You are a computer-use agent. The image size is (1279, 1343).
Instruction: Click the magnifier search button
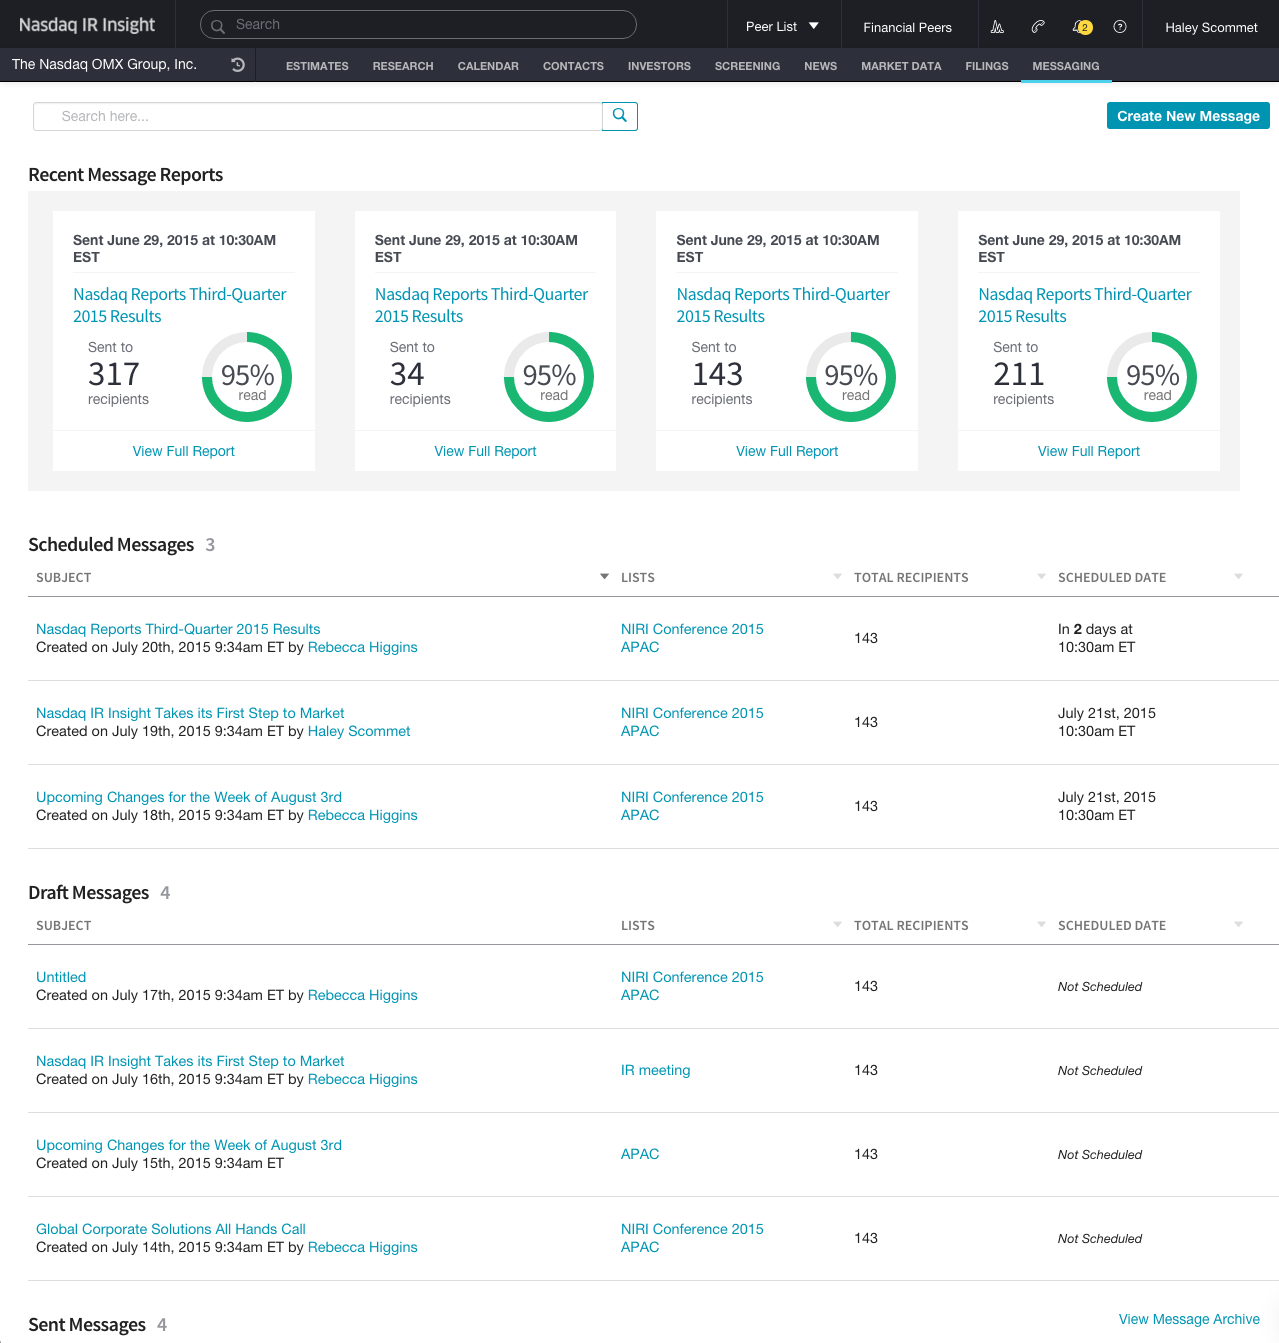620,116
